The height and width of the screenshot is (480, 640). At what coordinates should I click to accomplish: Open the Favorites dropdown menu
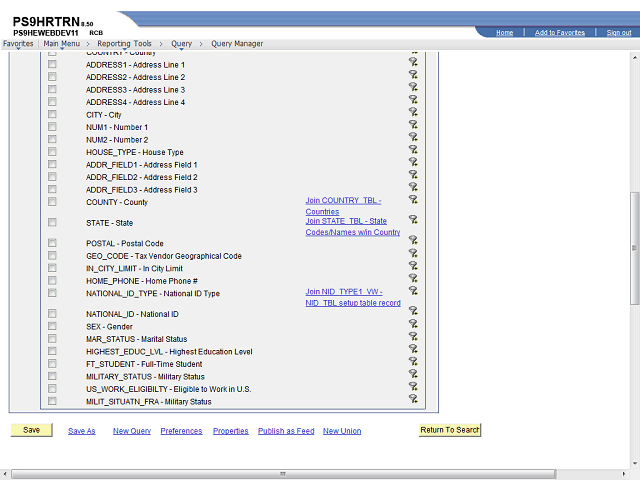point(18,44)
